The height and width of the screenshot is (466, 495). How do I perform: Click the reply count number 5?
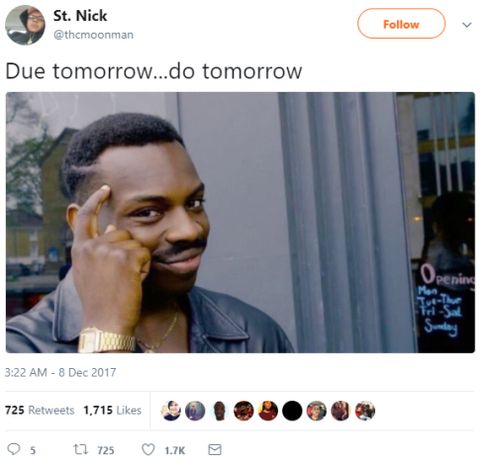pos(33,451)
